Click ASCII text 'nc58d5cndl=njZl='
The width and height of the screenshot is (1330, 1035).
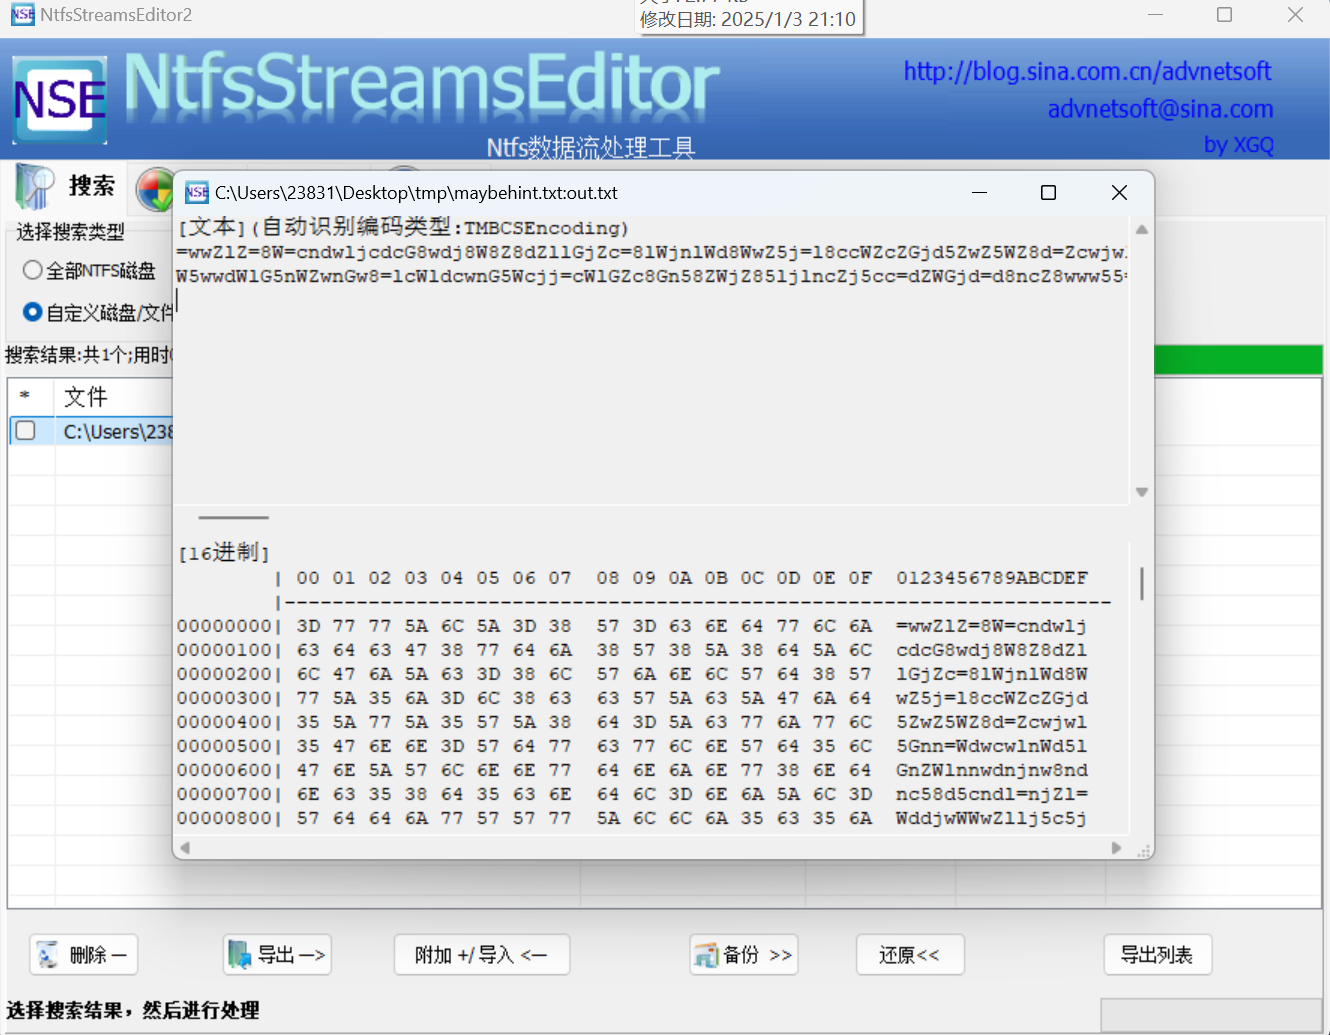[992, 794]
